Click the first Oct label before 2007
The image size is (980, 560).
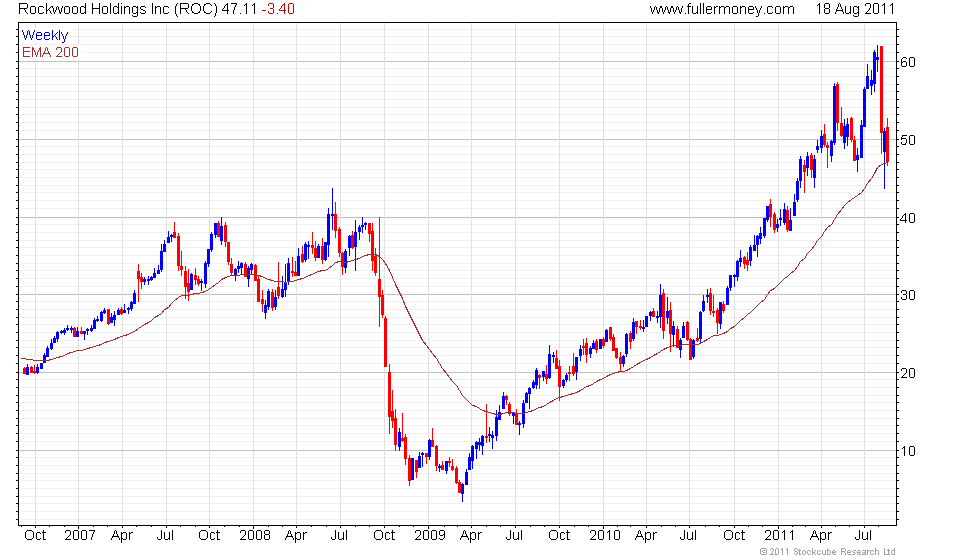[x=35, y=536]
